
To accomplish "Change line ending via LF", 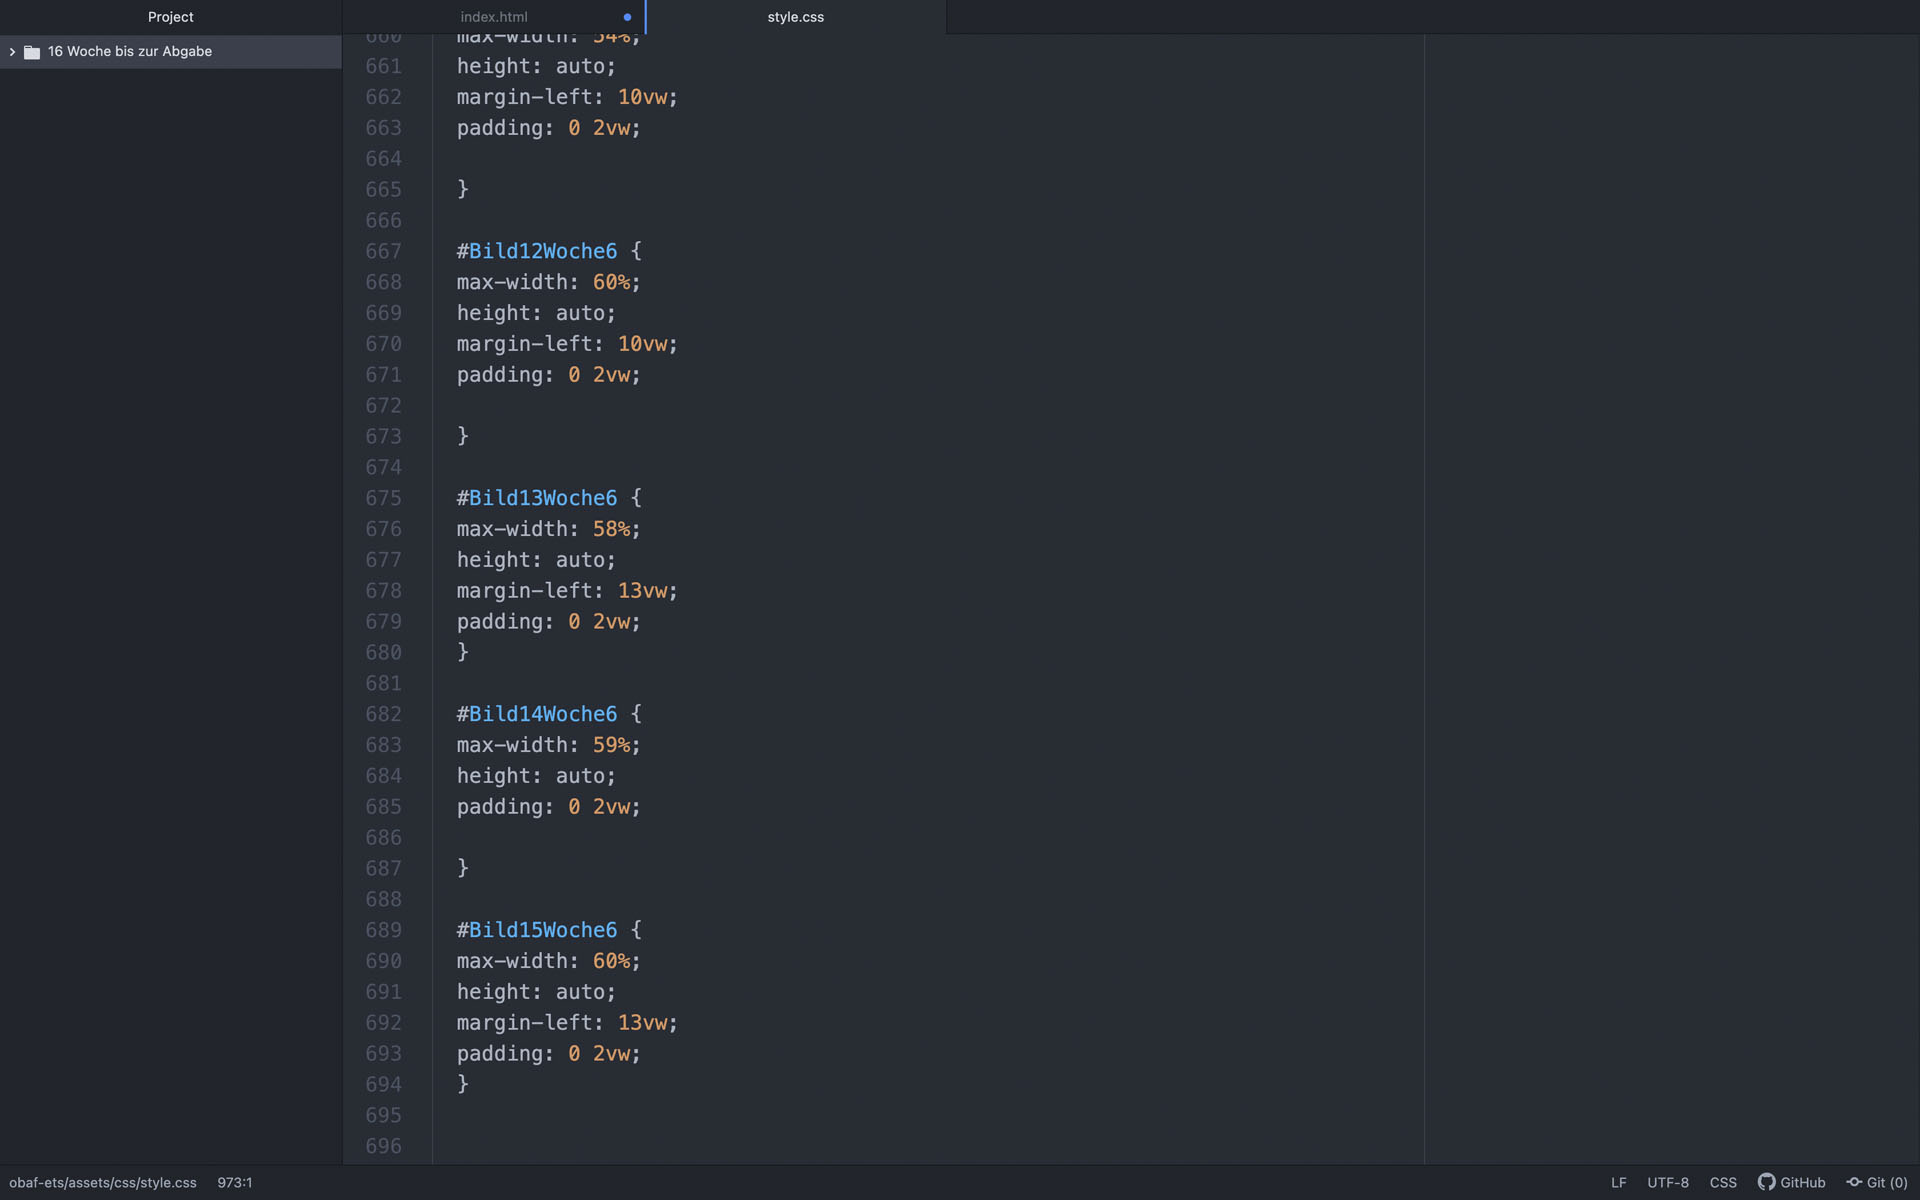I will point(1618,1183).
